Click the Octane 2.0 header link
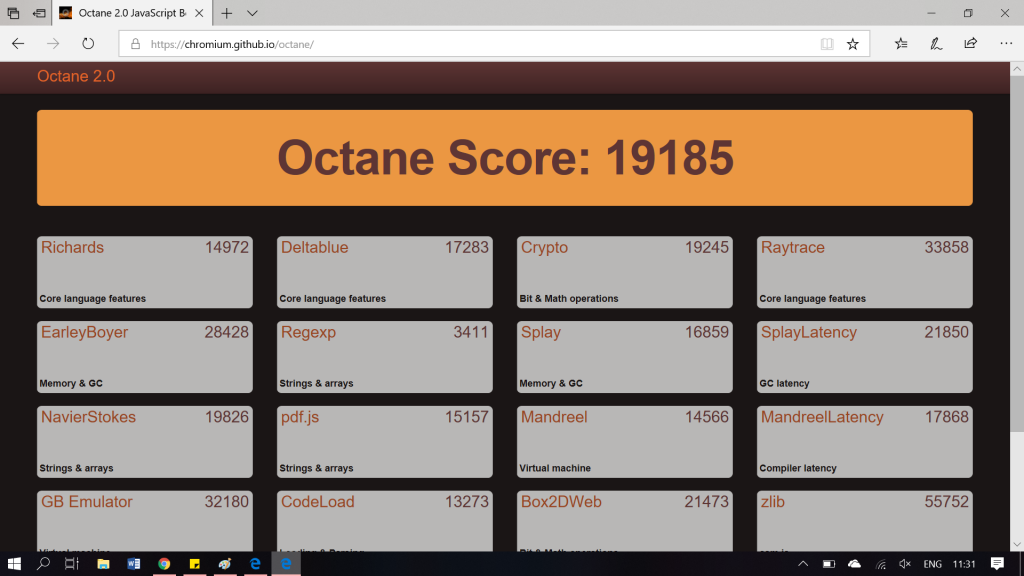1024x576 pixels. [76, 76]
